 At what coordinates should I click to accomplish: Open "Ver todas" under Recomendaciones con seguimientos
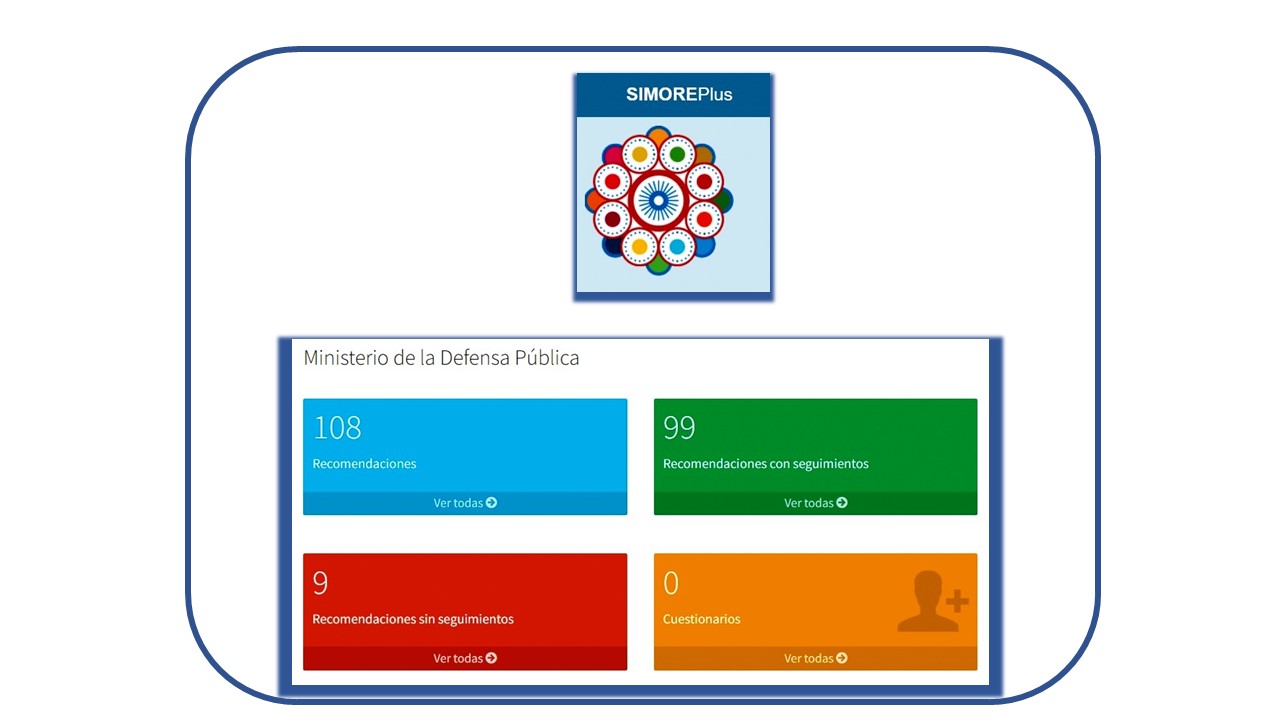[x=815, y=503]
